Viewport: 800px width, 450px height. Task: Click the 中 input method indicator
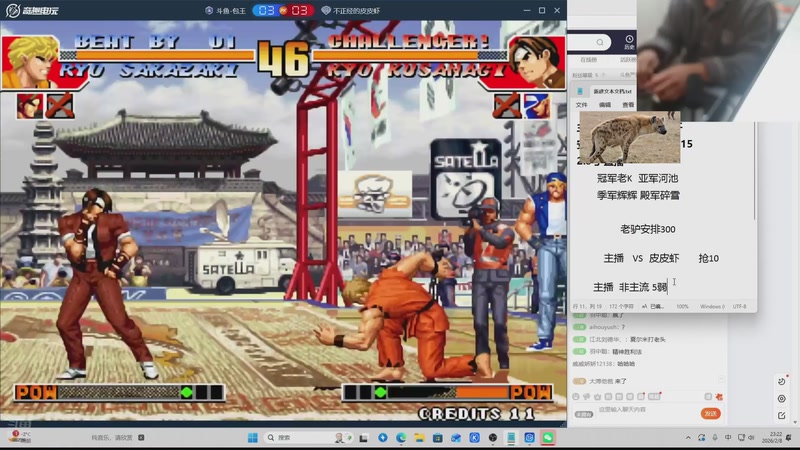(x=728, y=438)
